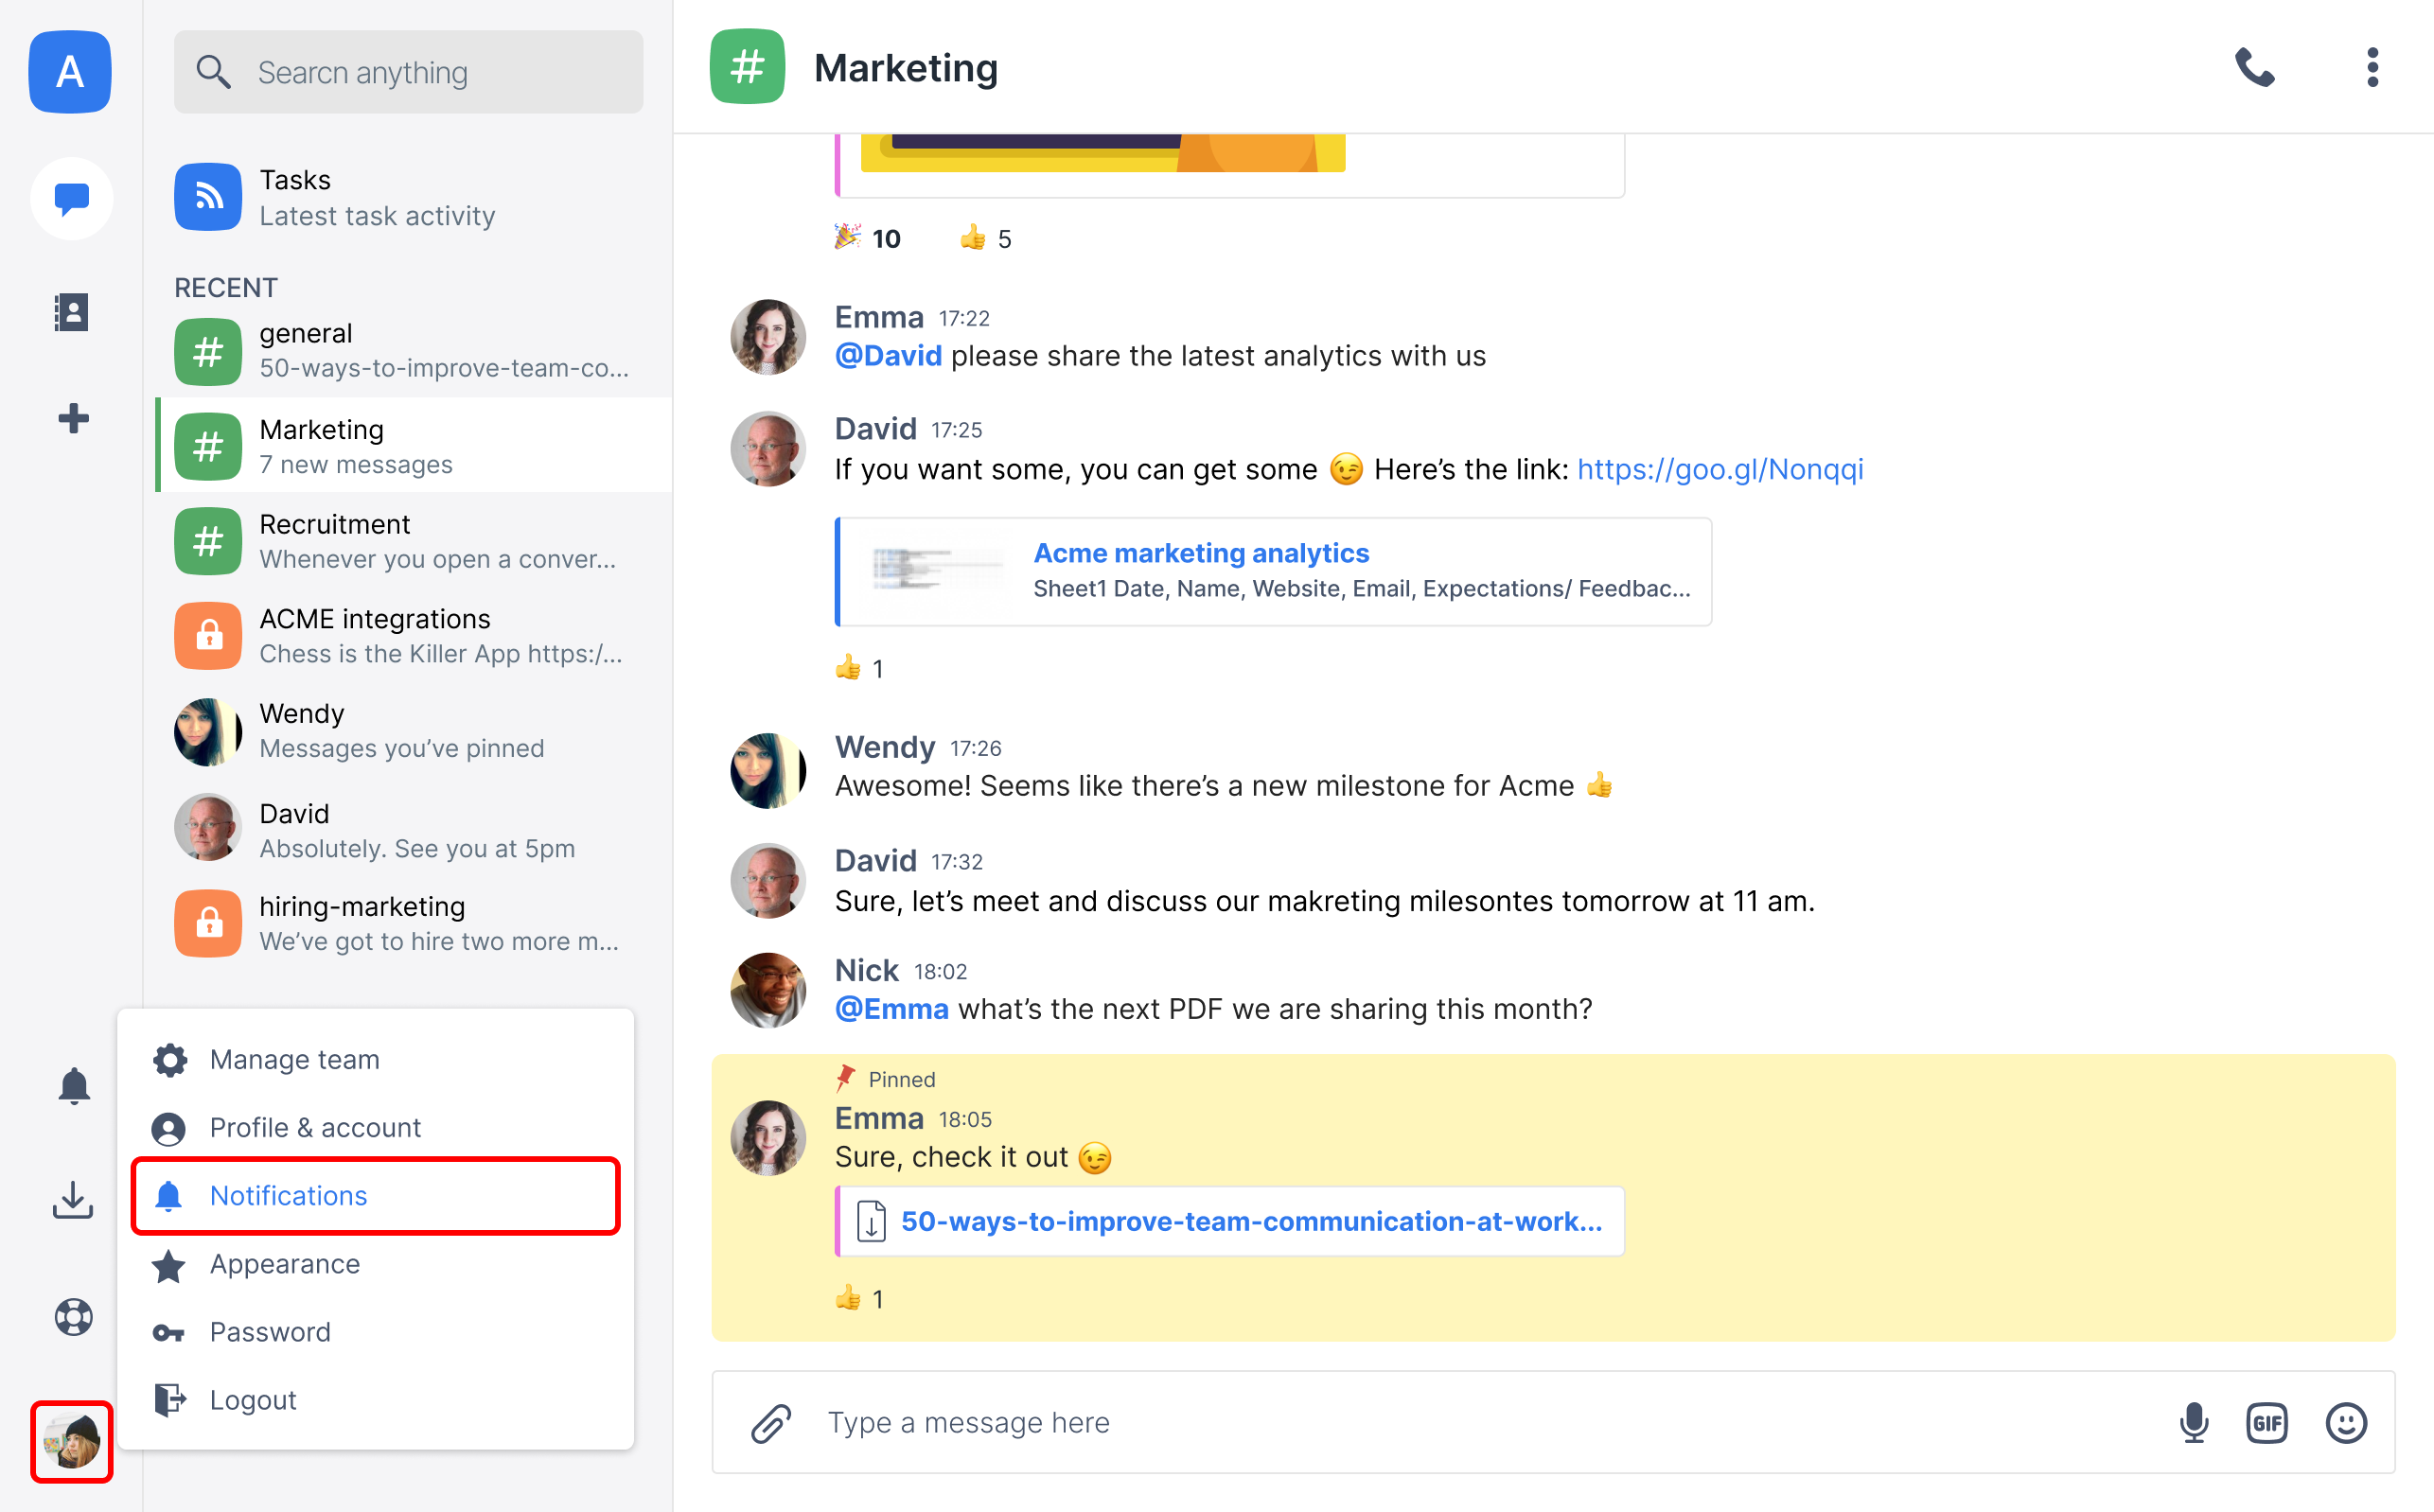This screenshot has width=2434, height=1512.
Task: Select Logout from the account menu
Action: 253,1398
